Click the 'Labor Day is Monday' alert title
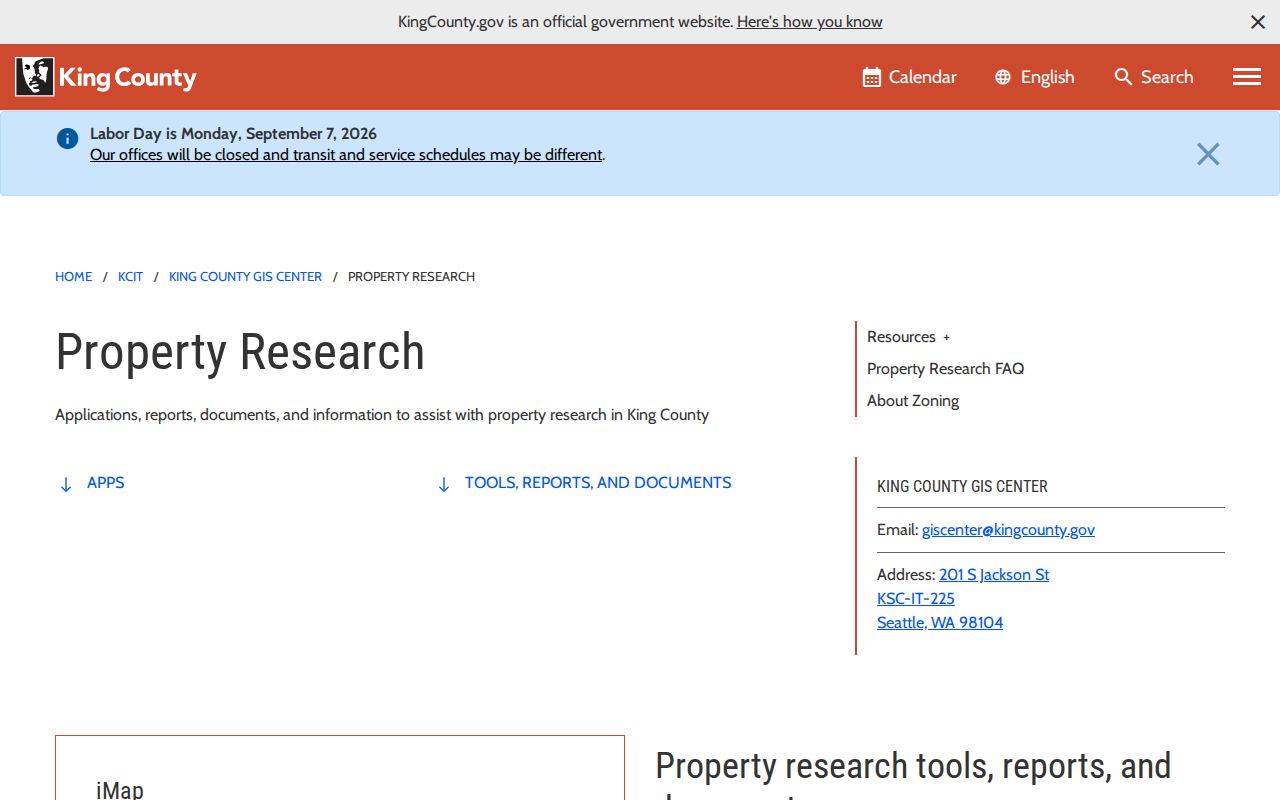1280x800 pixels. coord(233,134)
